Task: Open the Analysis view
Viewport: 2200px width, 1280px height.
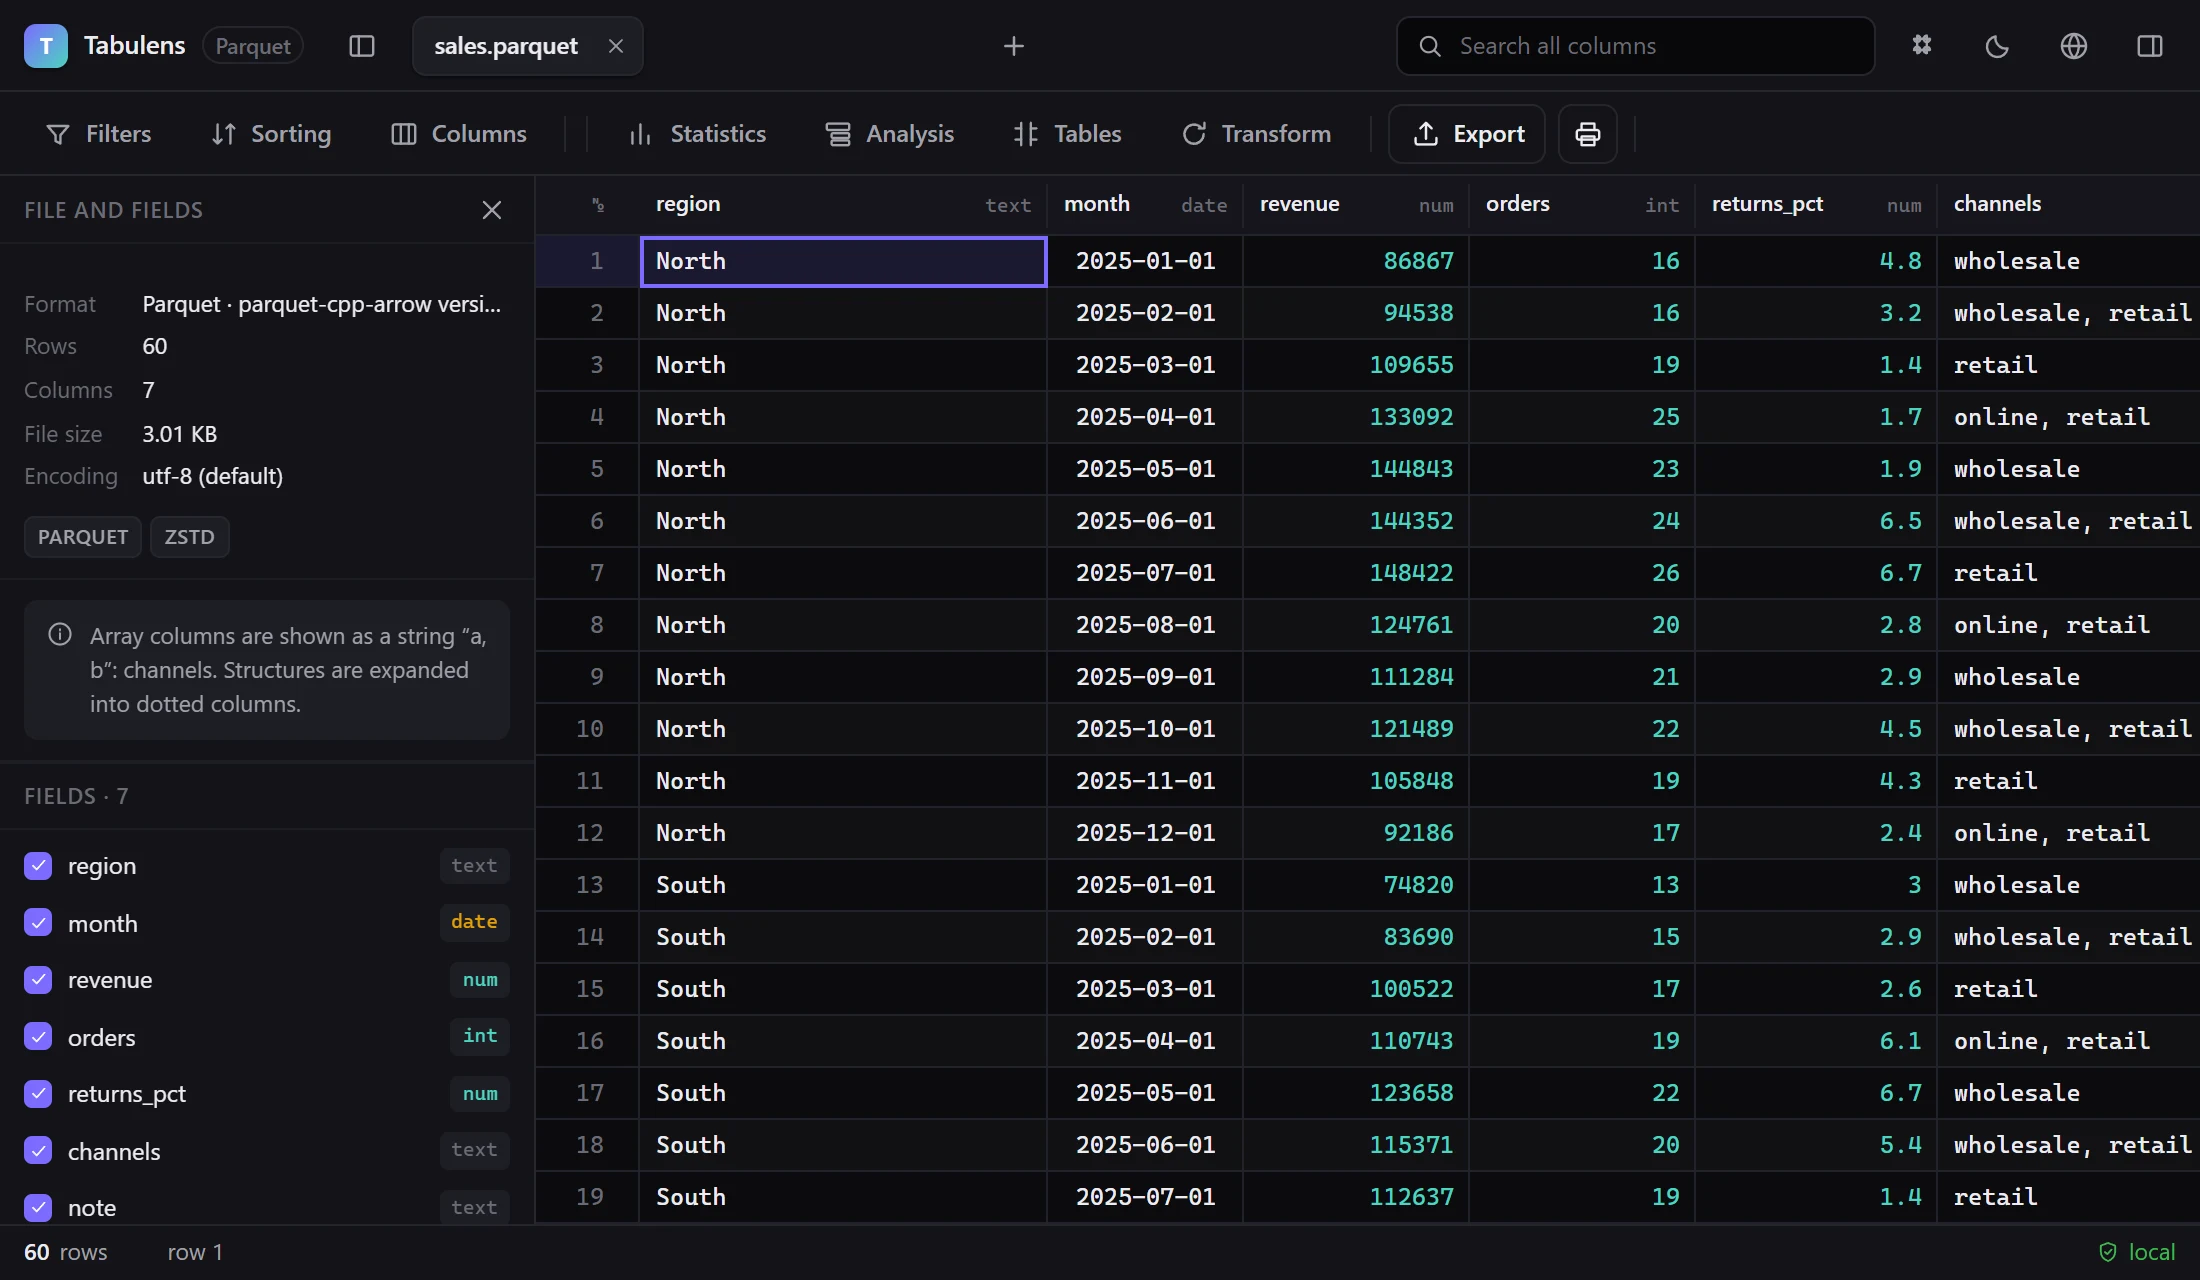Action: (x=889, y=134)
